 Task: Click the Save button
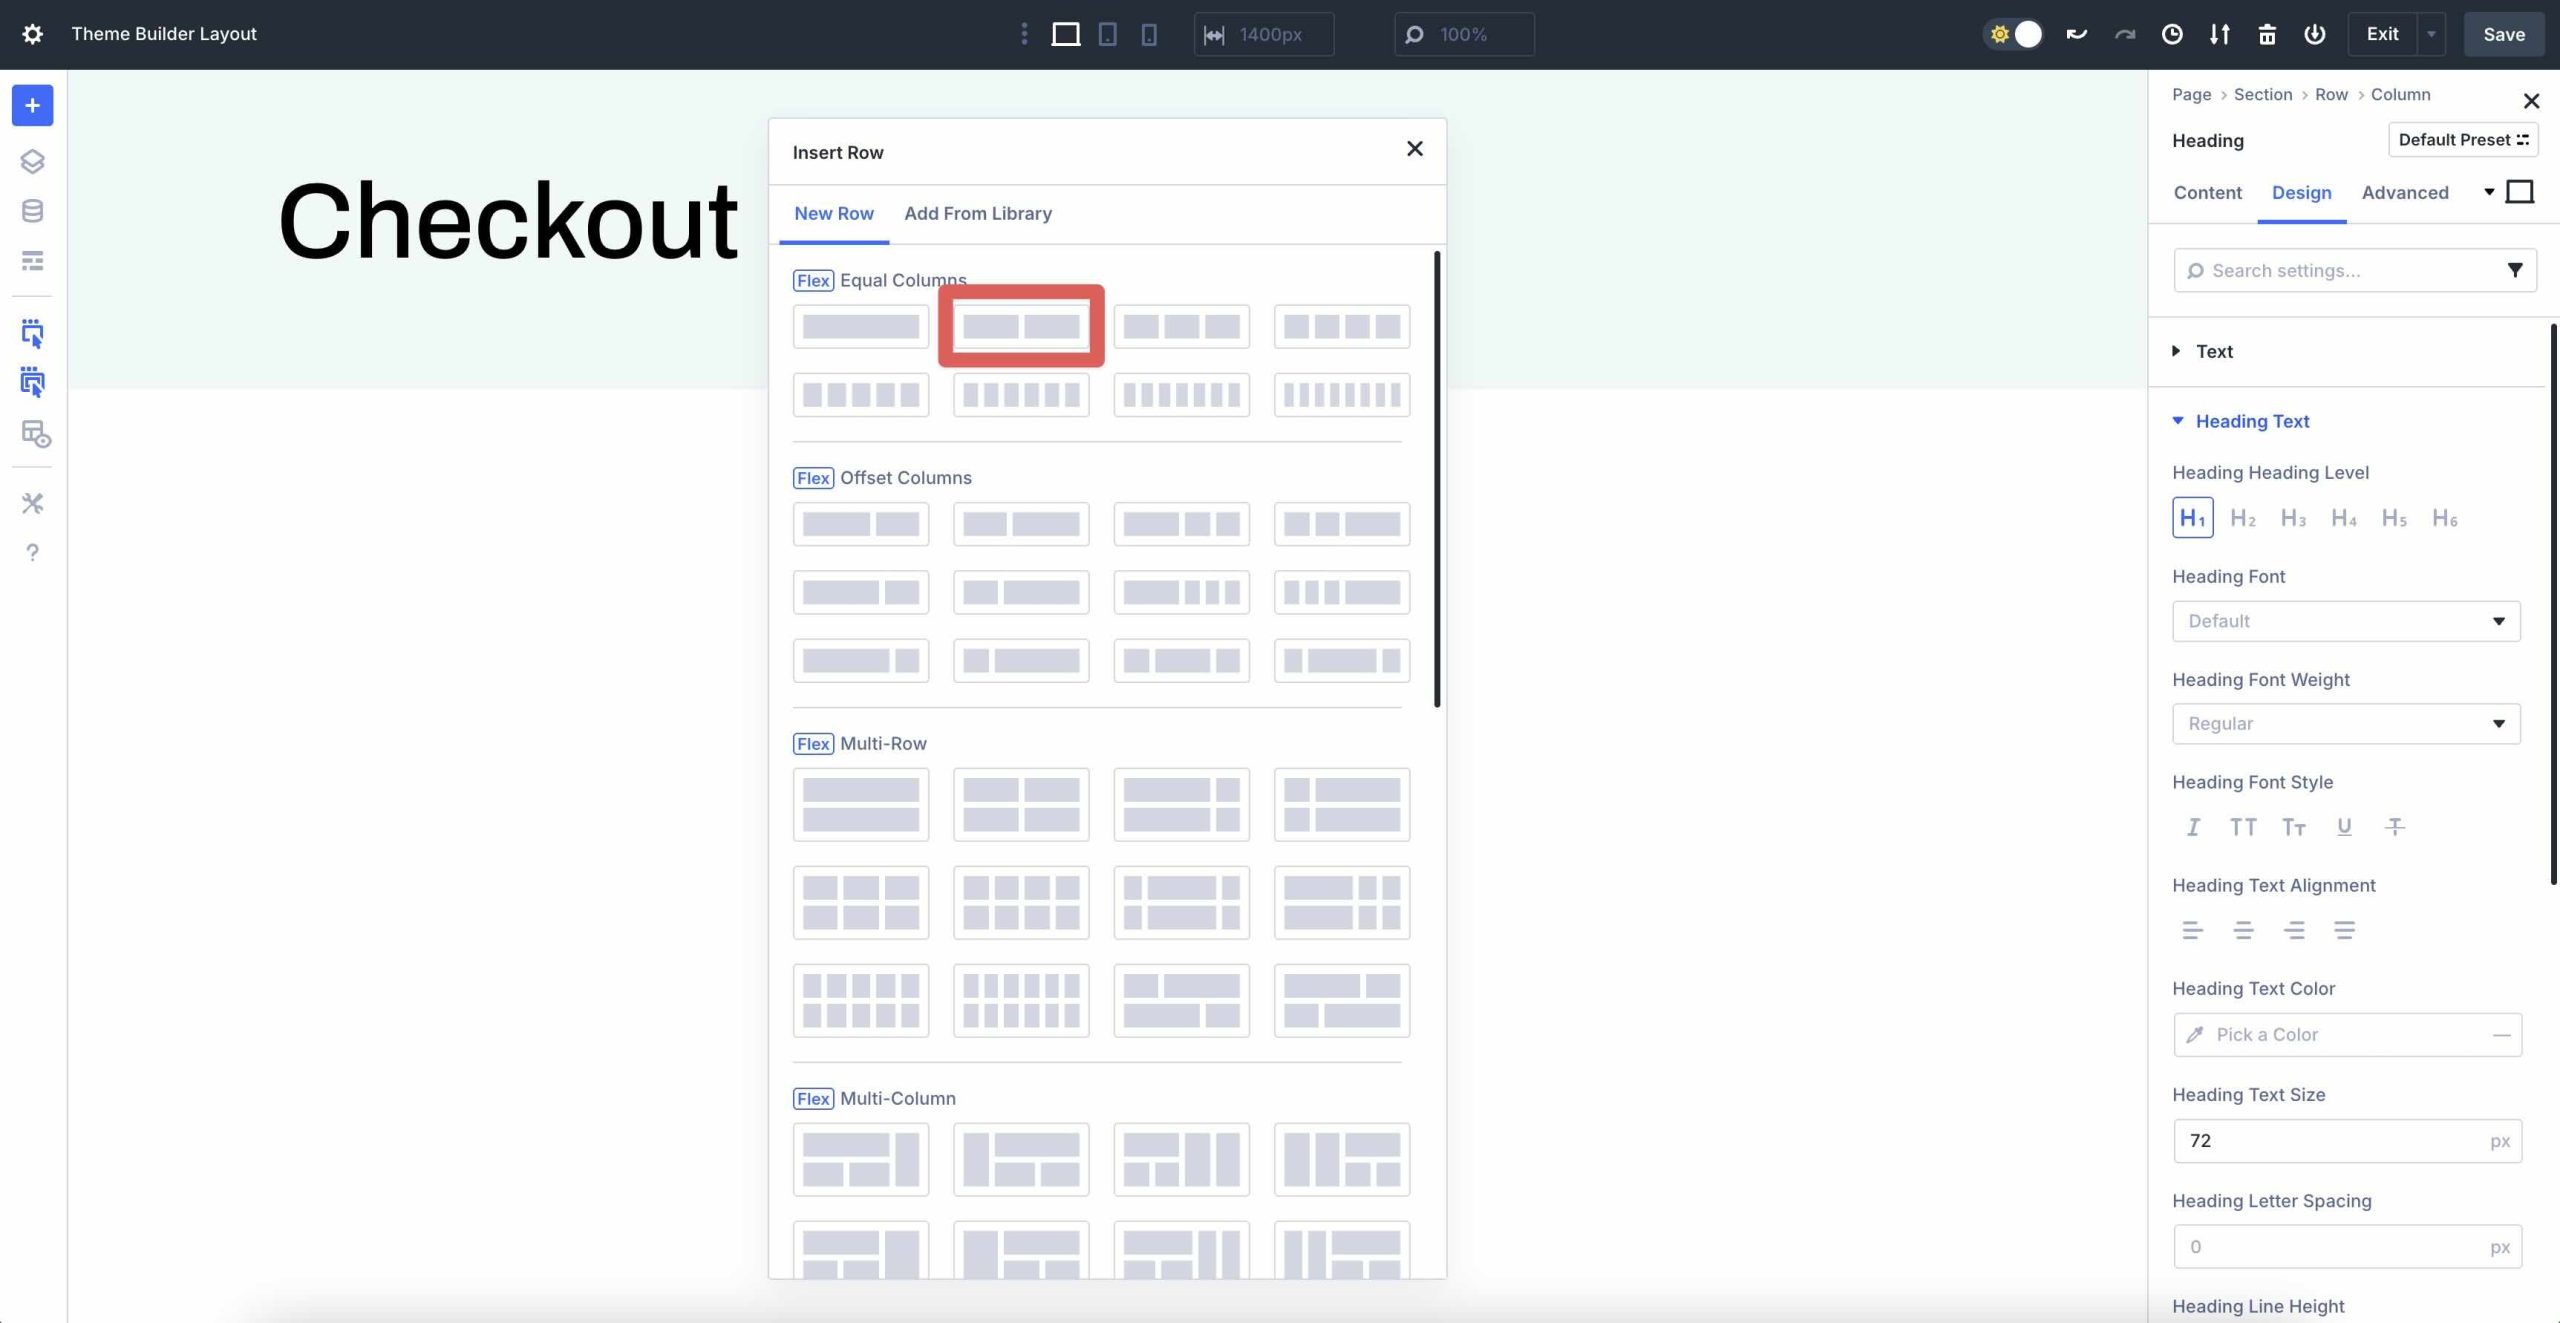[x=2503, y=33]
